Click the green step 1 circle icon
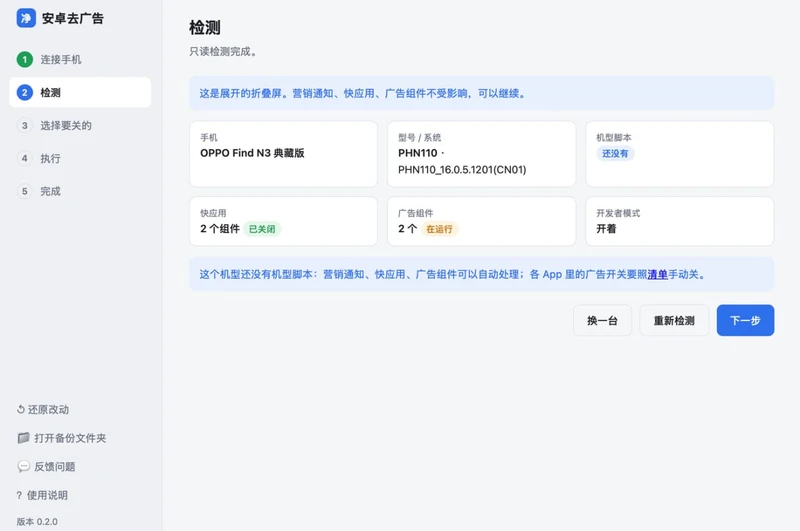This screenshot has height=531, width=800. pos(24,60)
